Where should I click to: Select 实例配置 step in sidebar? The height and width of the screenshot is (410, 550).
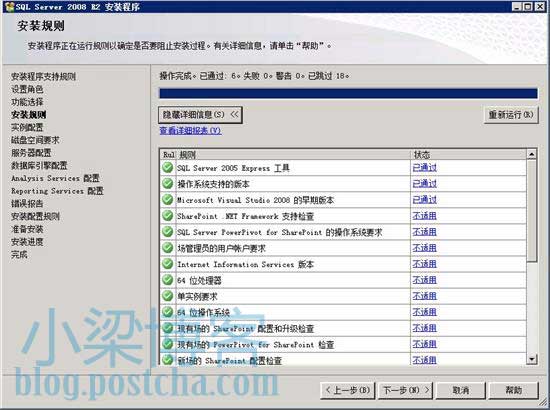[27, 127]
